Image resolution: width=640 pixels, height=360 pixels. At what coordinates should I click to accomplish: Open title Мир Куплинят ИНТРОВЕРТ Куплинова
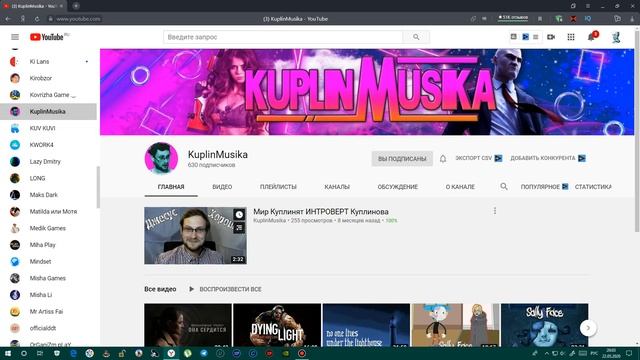click(321, 211)
